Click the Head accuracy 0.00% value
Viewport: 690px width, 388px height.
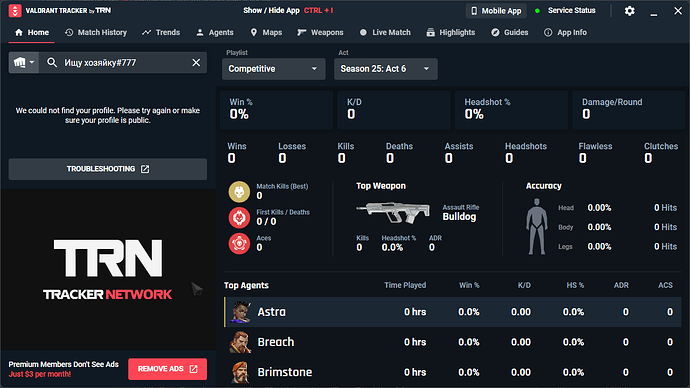click(599, 208)
